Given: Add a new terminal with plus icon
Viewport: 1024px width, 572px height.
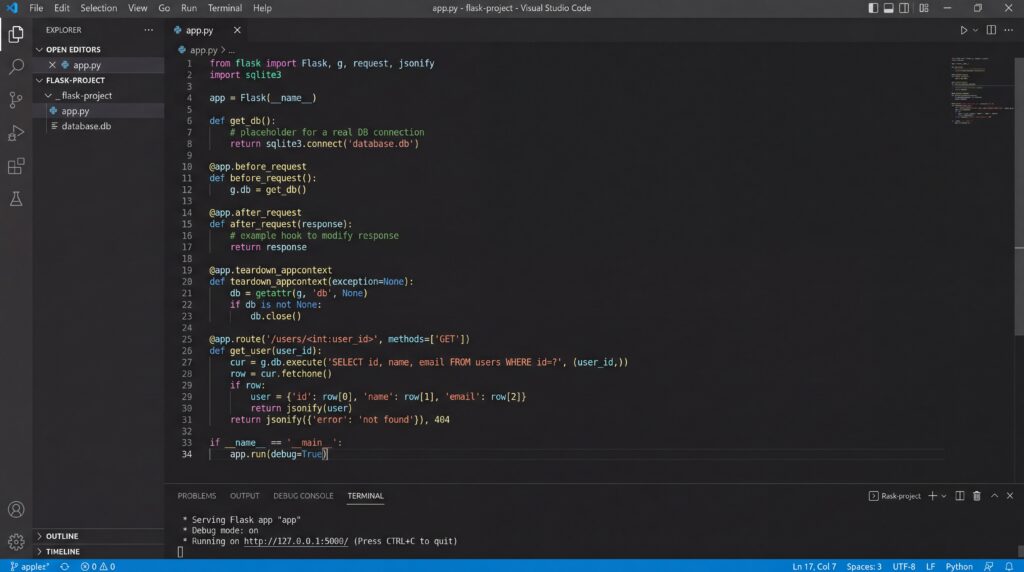Looking at the screenshot, I should pos(933,496).
